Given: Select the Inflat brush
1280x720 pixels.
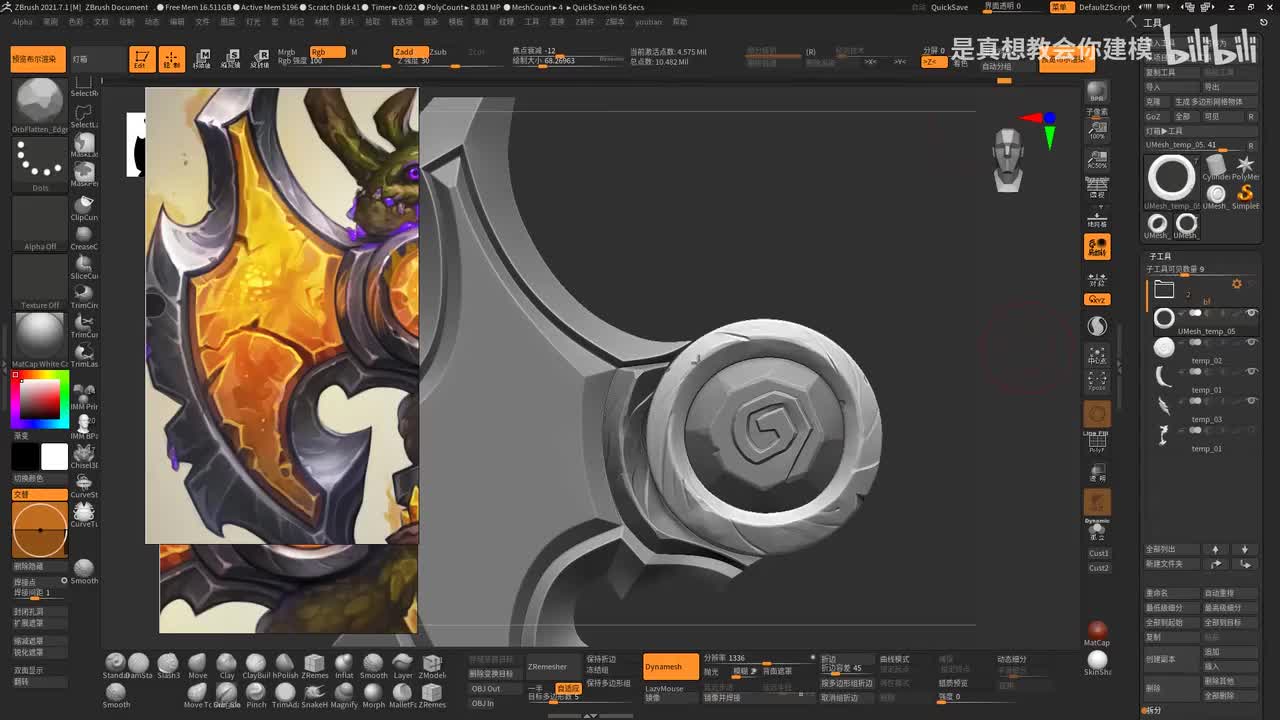Looking at the screenshot, I should pyautogui.click(x=344, y=664).
